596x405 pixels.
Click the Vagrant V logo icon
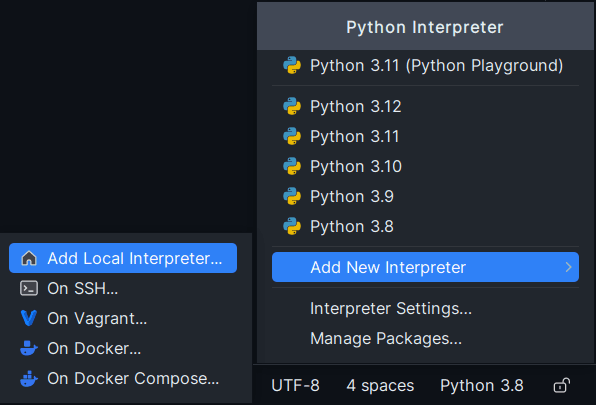(x=29, y=318)
